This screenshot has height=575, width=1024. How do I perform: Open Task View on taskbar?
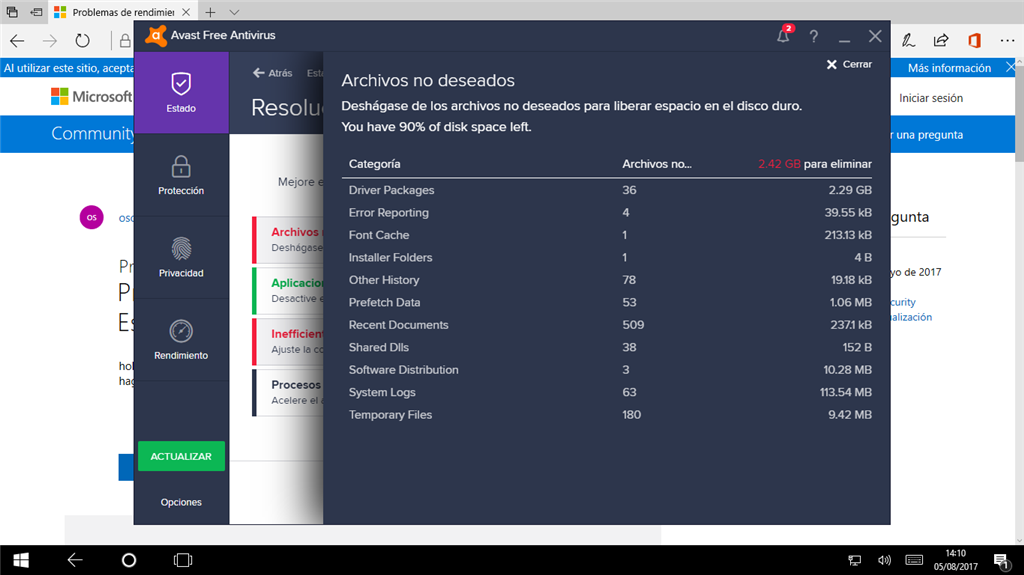coord(183,560)
